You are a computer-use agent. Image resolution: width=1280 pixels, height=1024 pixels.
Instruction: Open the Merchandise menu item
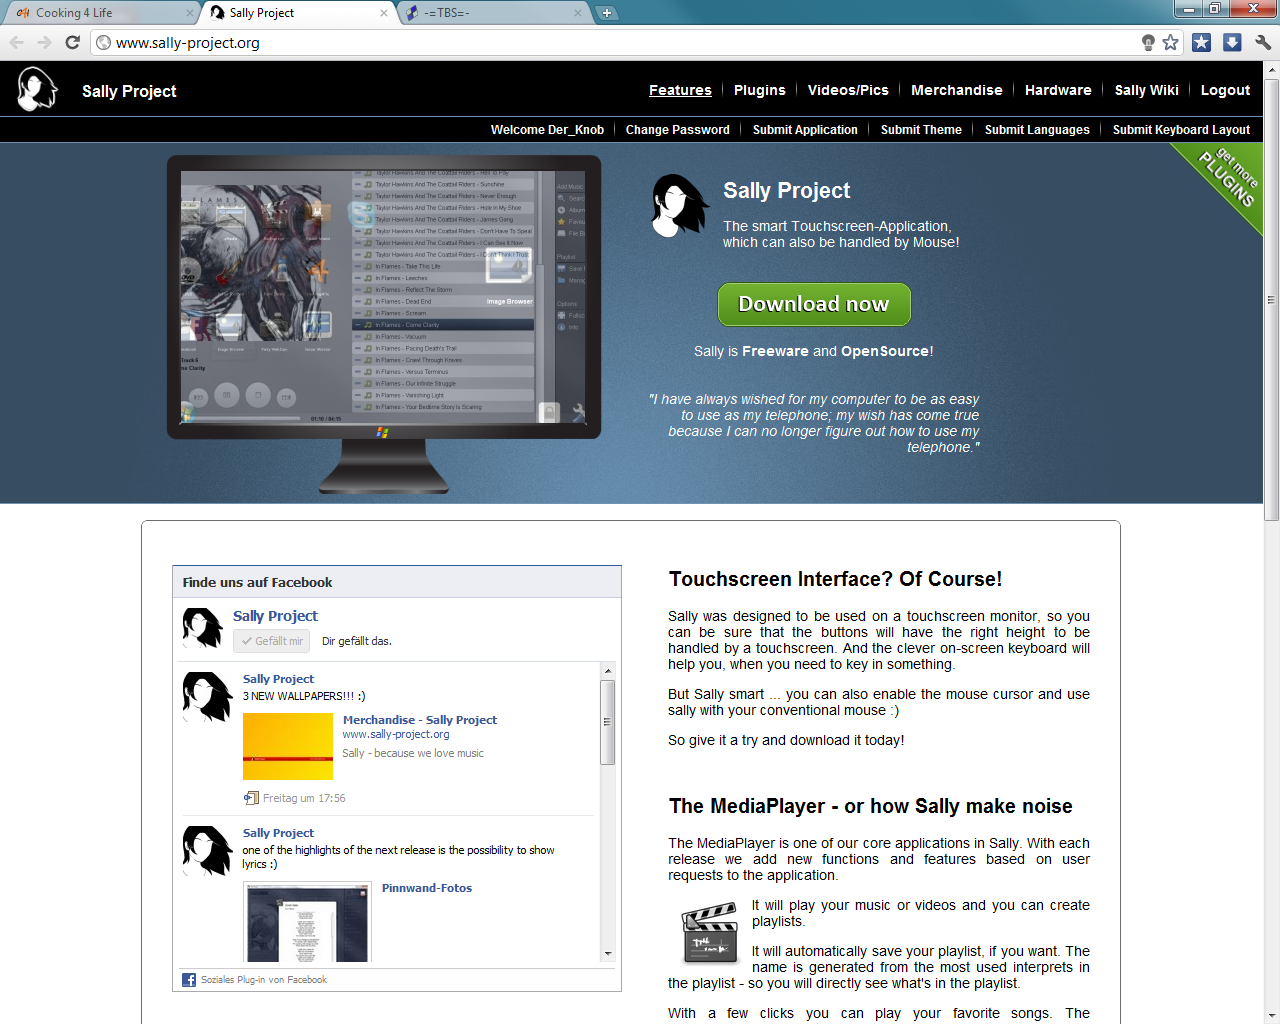(x=957, y=90)
